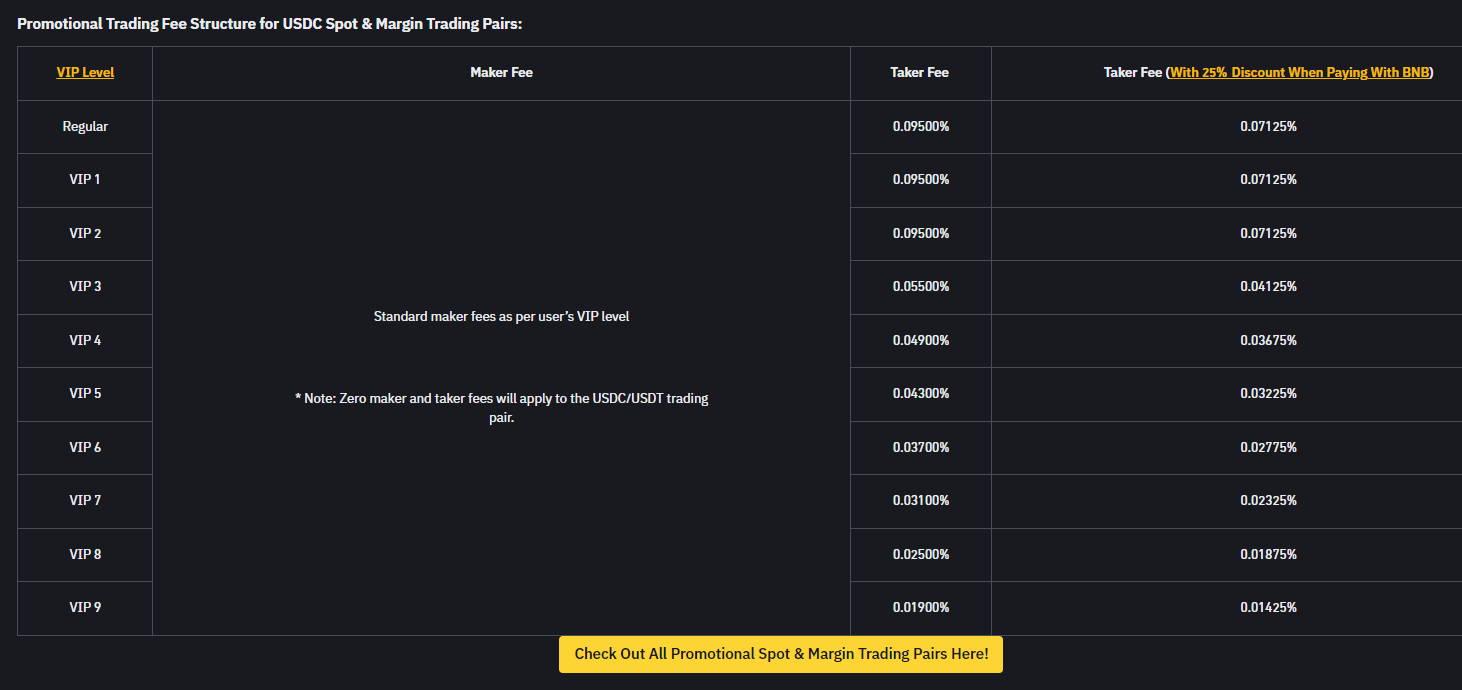The image size is (1462, 690).
Task: Click the 0.04900% taker fee for VIP 4
Action: [x=921, y=340]
